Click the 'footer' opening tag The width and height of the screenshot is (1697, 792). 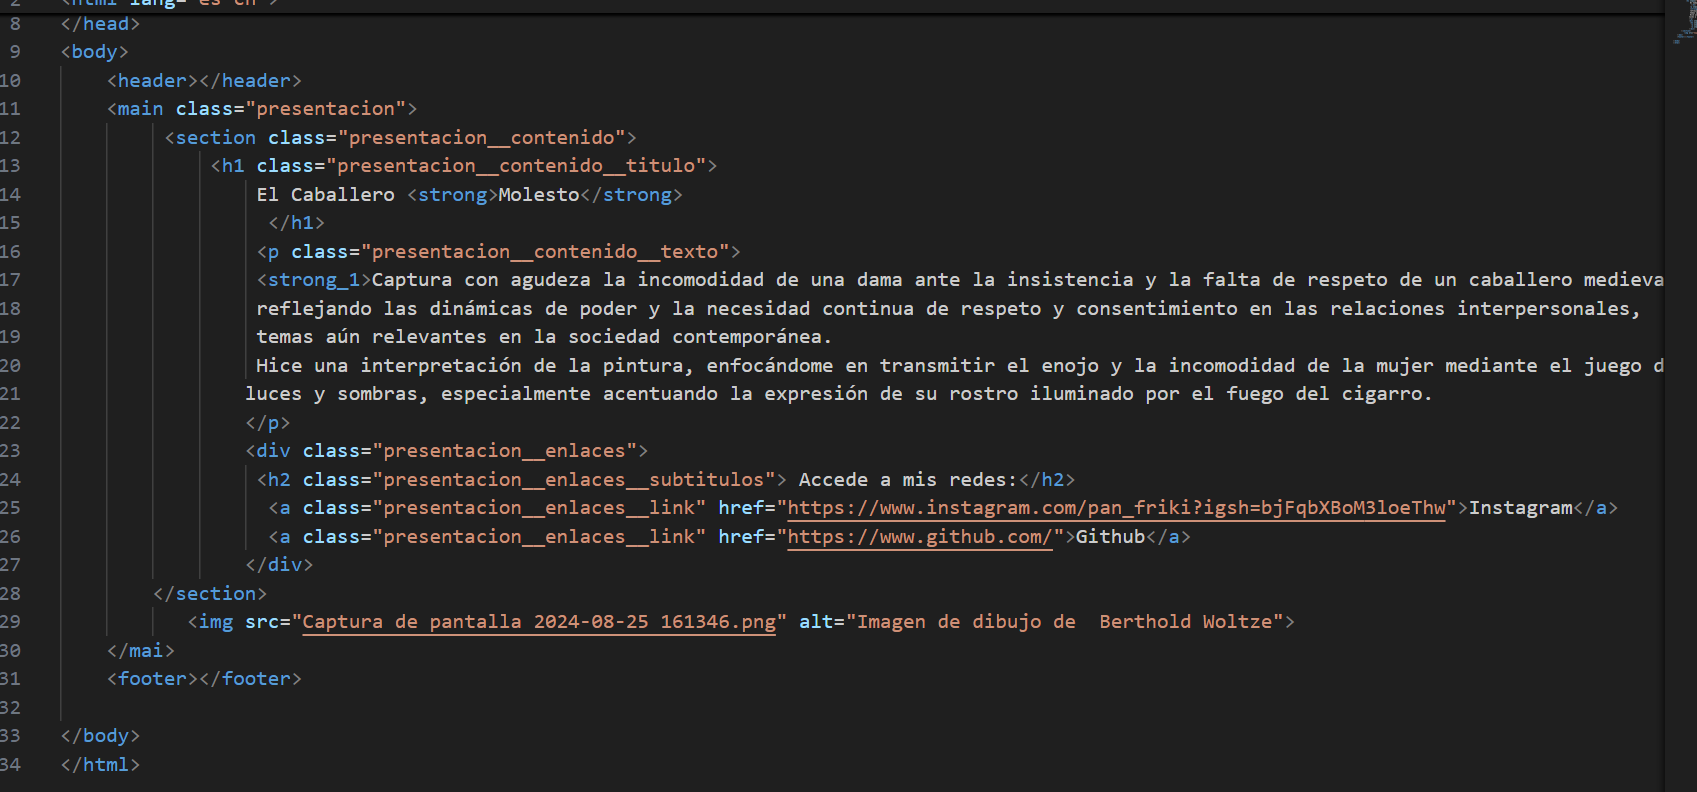pos(153,679)
